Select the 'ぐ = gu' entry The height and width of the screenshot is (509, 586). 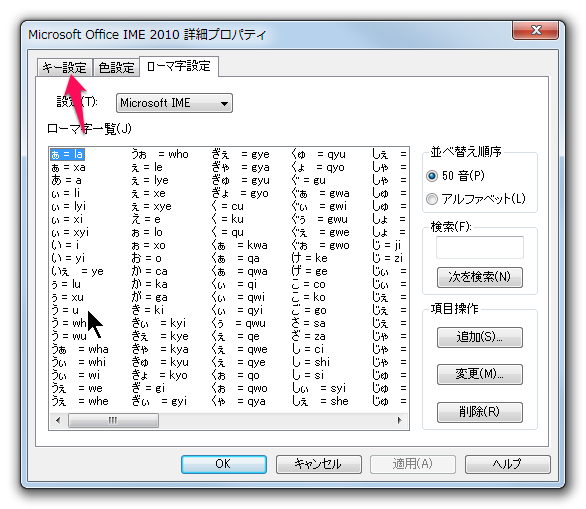coord(308,181)
